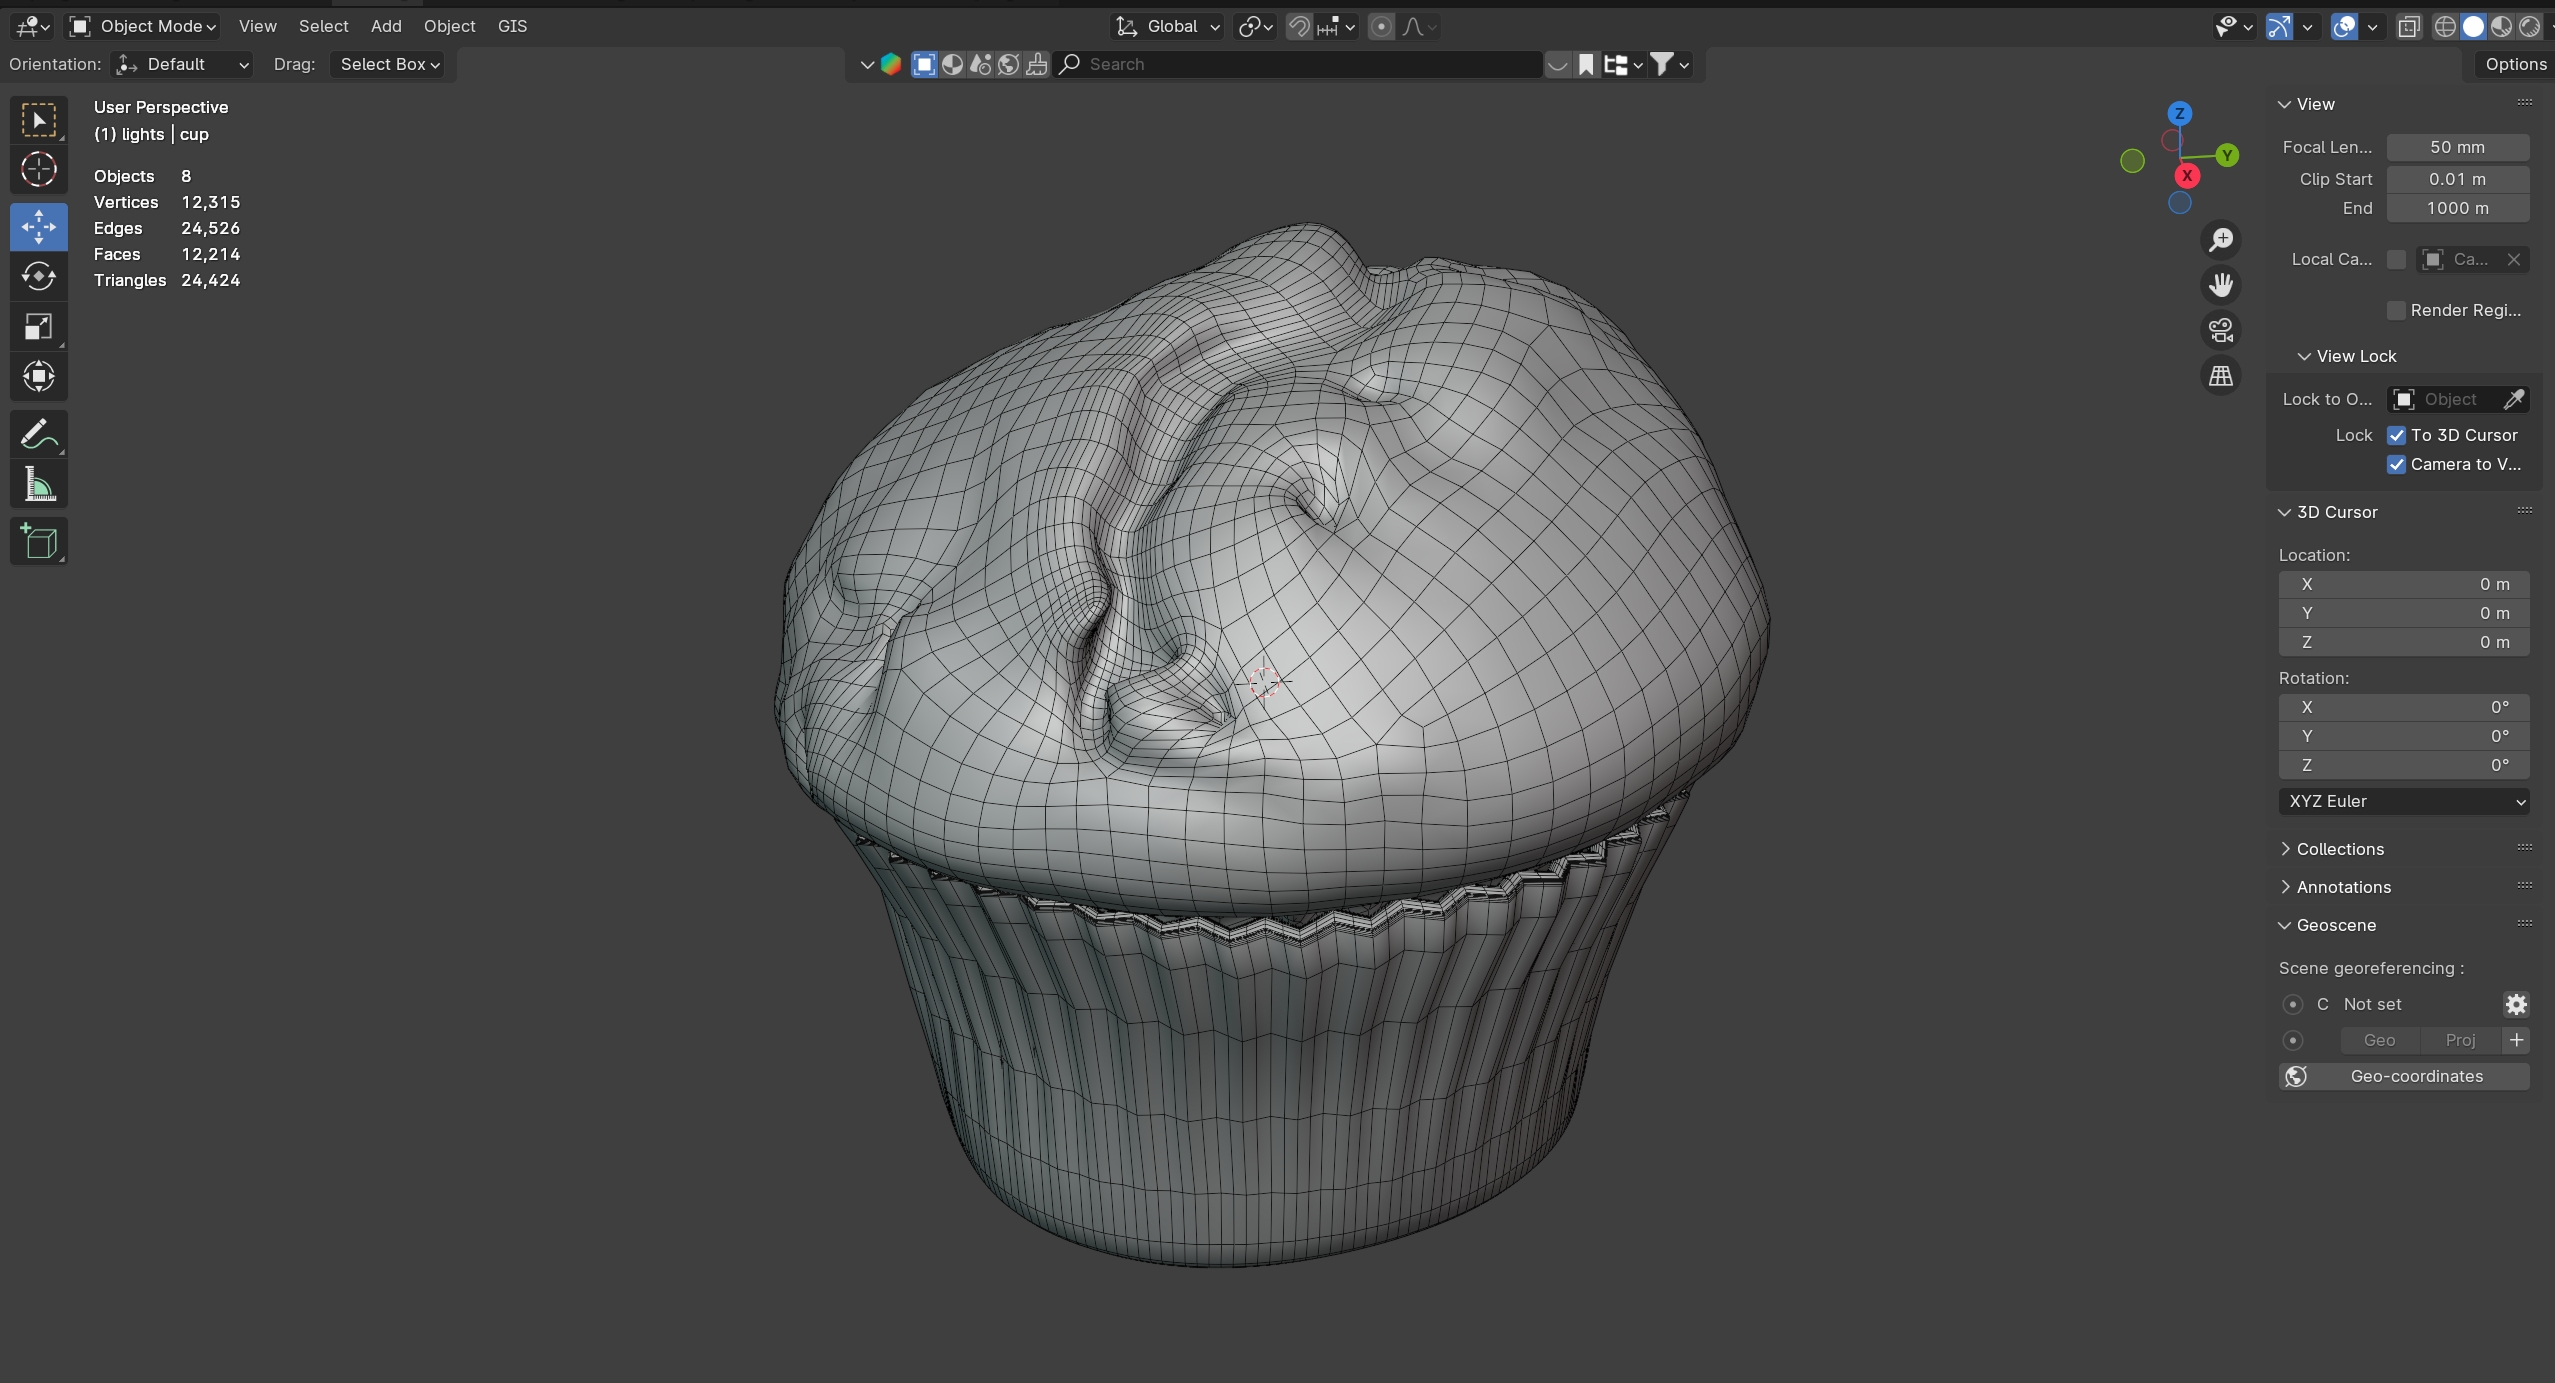Open the XYZ Euler rotation mode dropdown
2555x1383 pixels.
pos(2403,801)
